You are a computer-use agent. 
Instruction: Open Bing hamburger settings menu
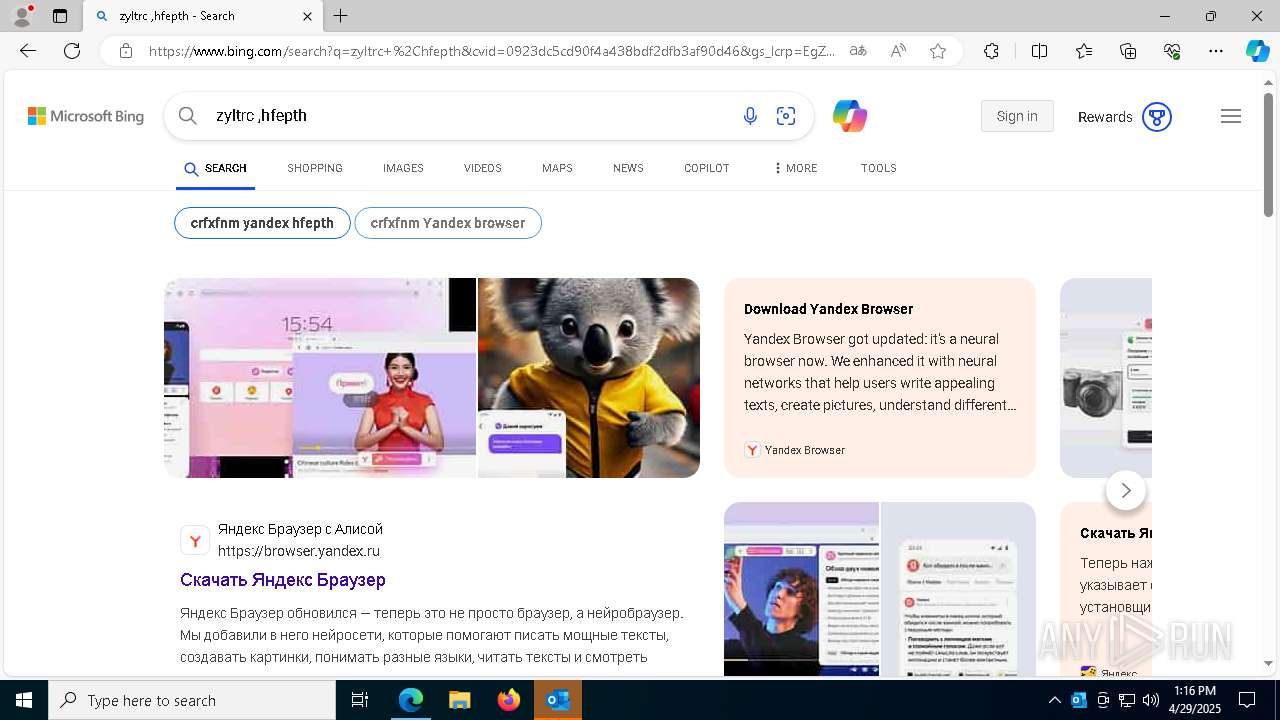(1231, 116)
